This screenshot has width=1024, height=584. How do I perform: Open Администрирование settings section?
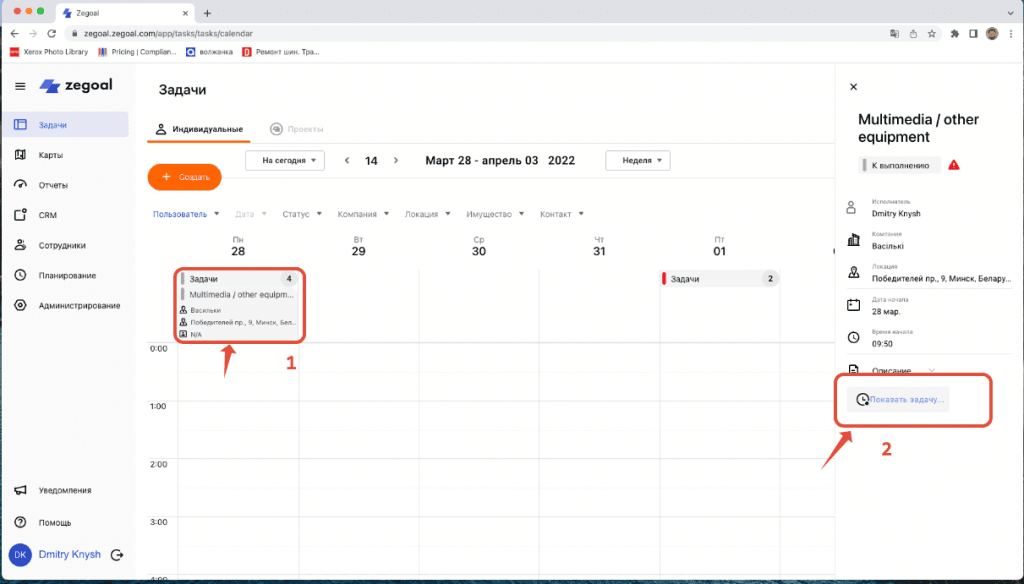click(79, 305)
